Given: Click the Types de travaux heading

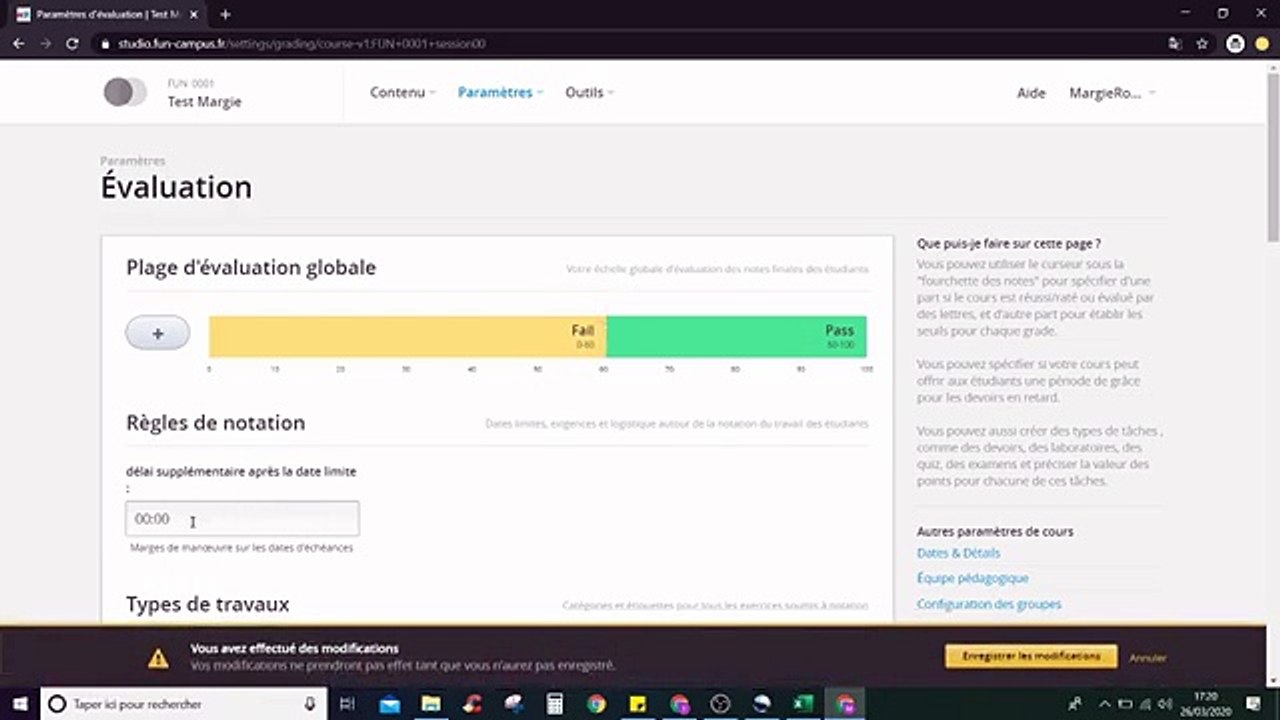Looking at the screenshot, I should point(208,604).
